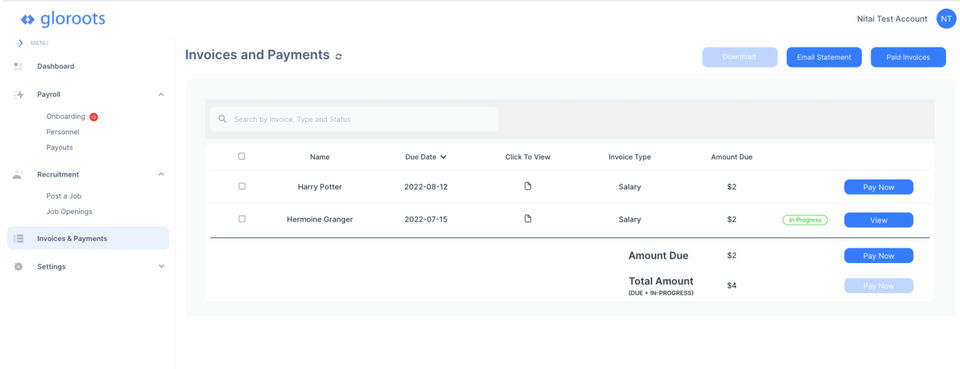
Task: Collapse the sidebar using the menu arrow icon
Action: 19,43
